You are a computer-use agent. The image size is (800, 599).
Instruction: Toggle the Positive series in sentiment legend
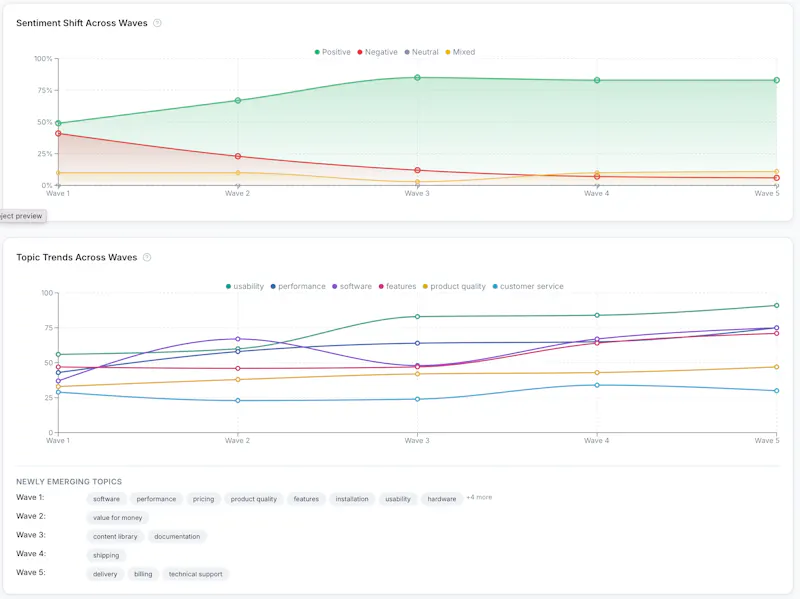pyautogui.click(x=333, y=52)
